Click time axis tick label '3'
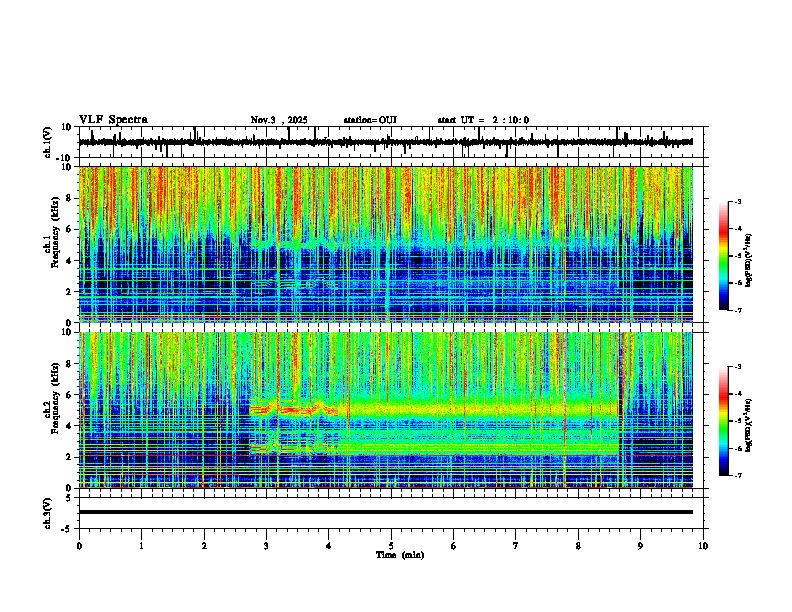 (267, 546)
